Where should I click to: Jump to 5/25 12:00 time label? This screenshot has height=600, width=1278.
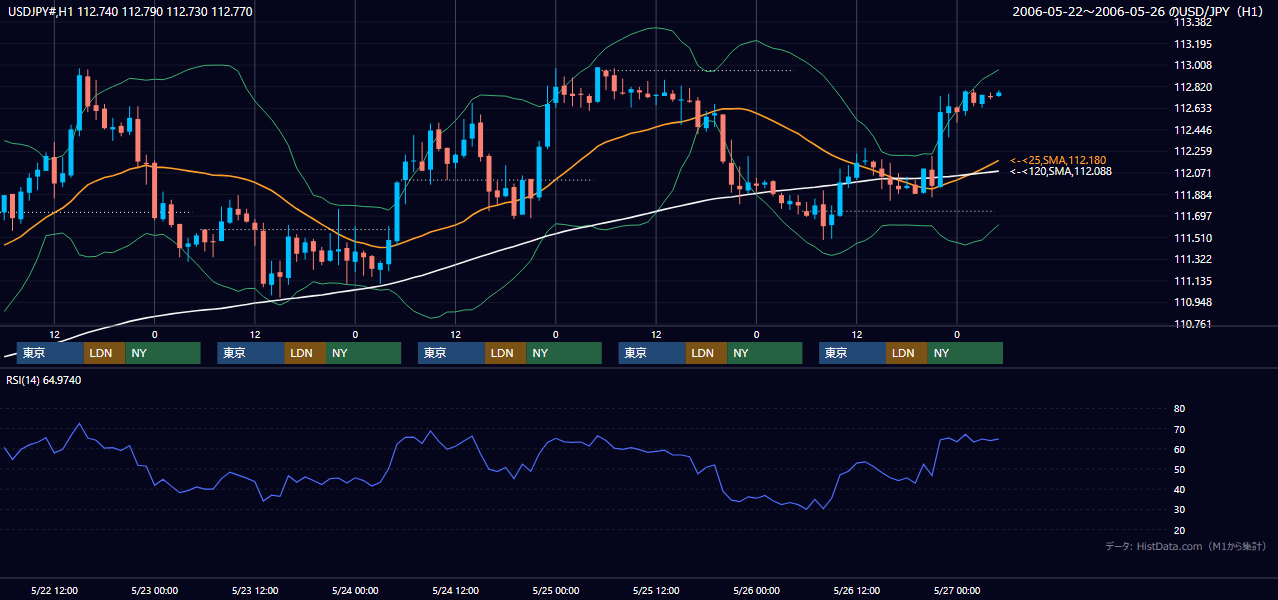[x=656, y=591]
